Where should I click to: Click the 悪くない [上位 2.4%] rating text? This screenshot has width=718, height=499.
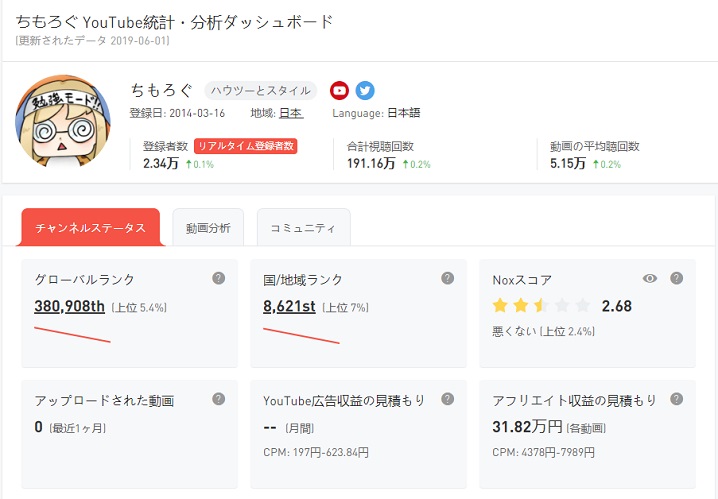544,331
